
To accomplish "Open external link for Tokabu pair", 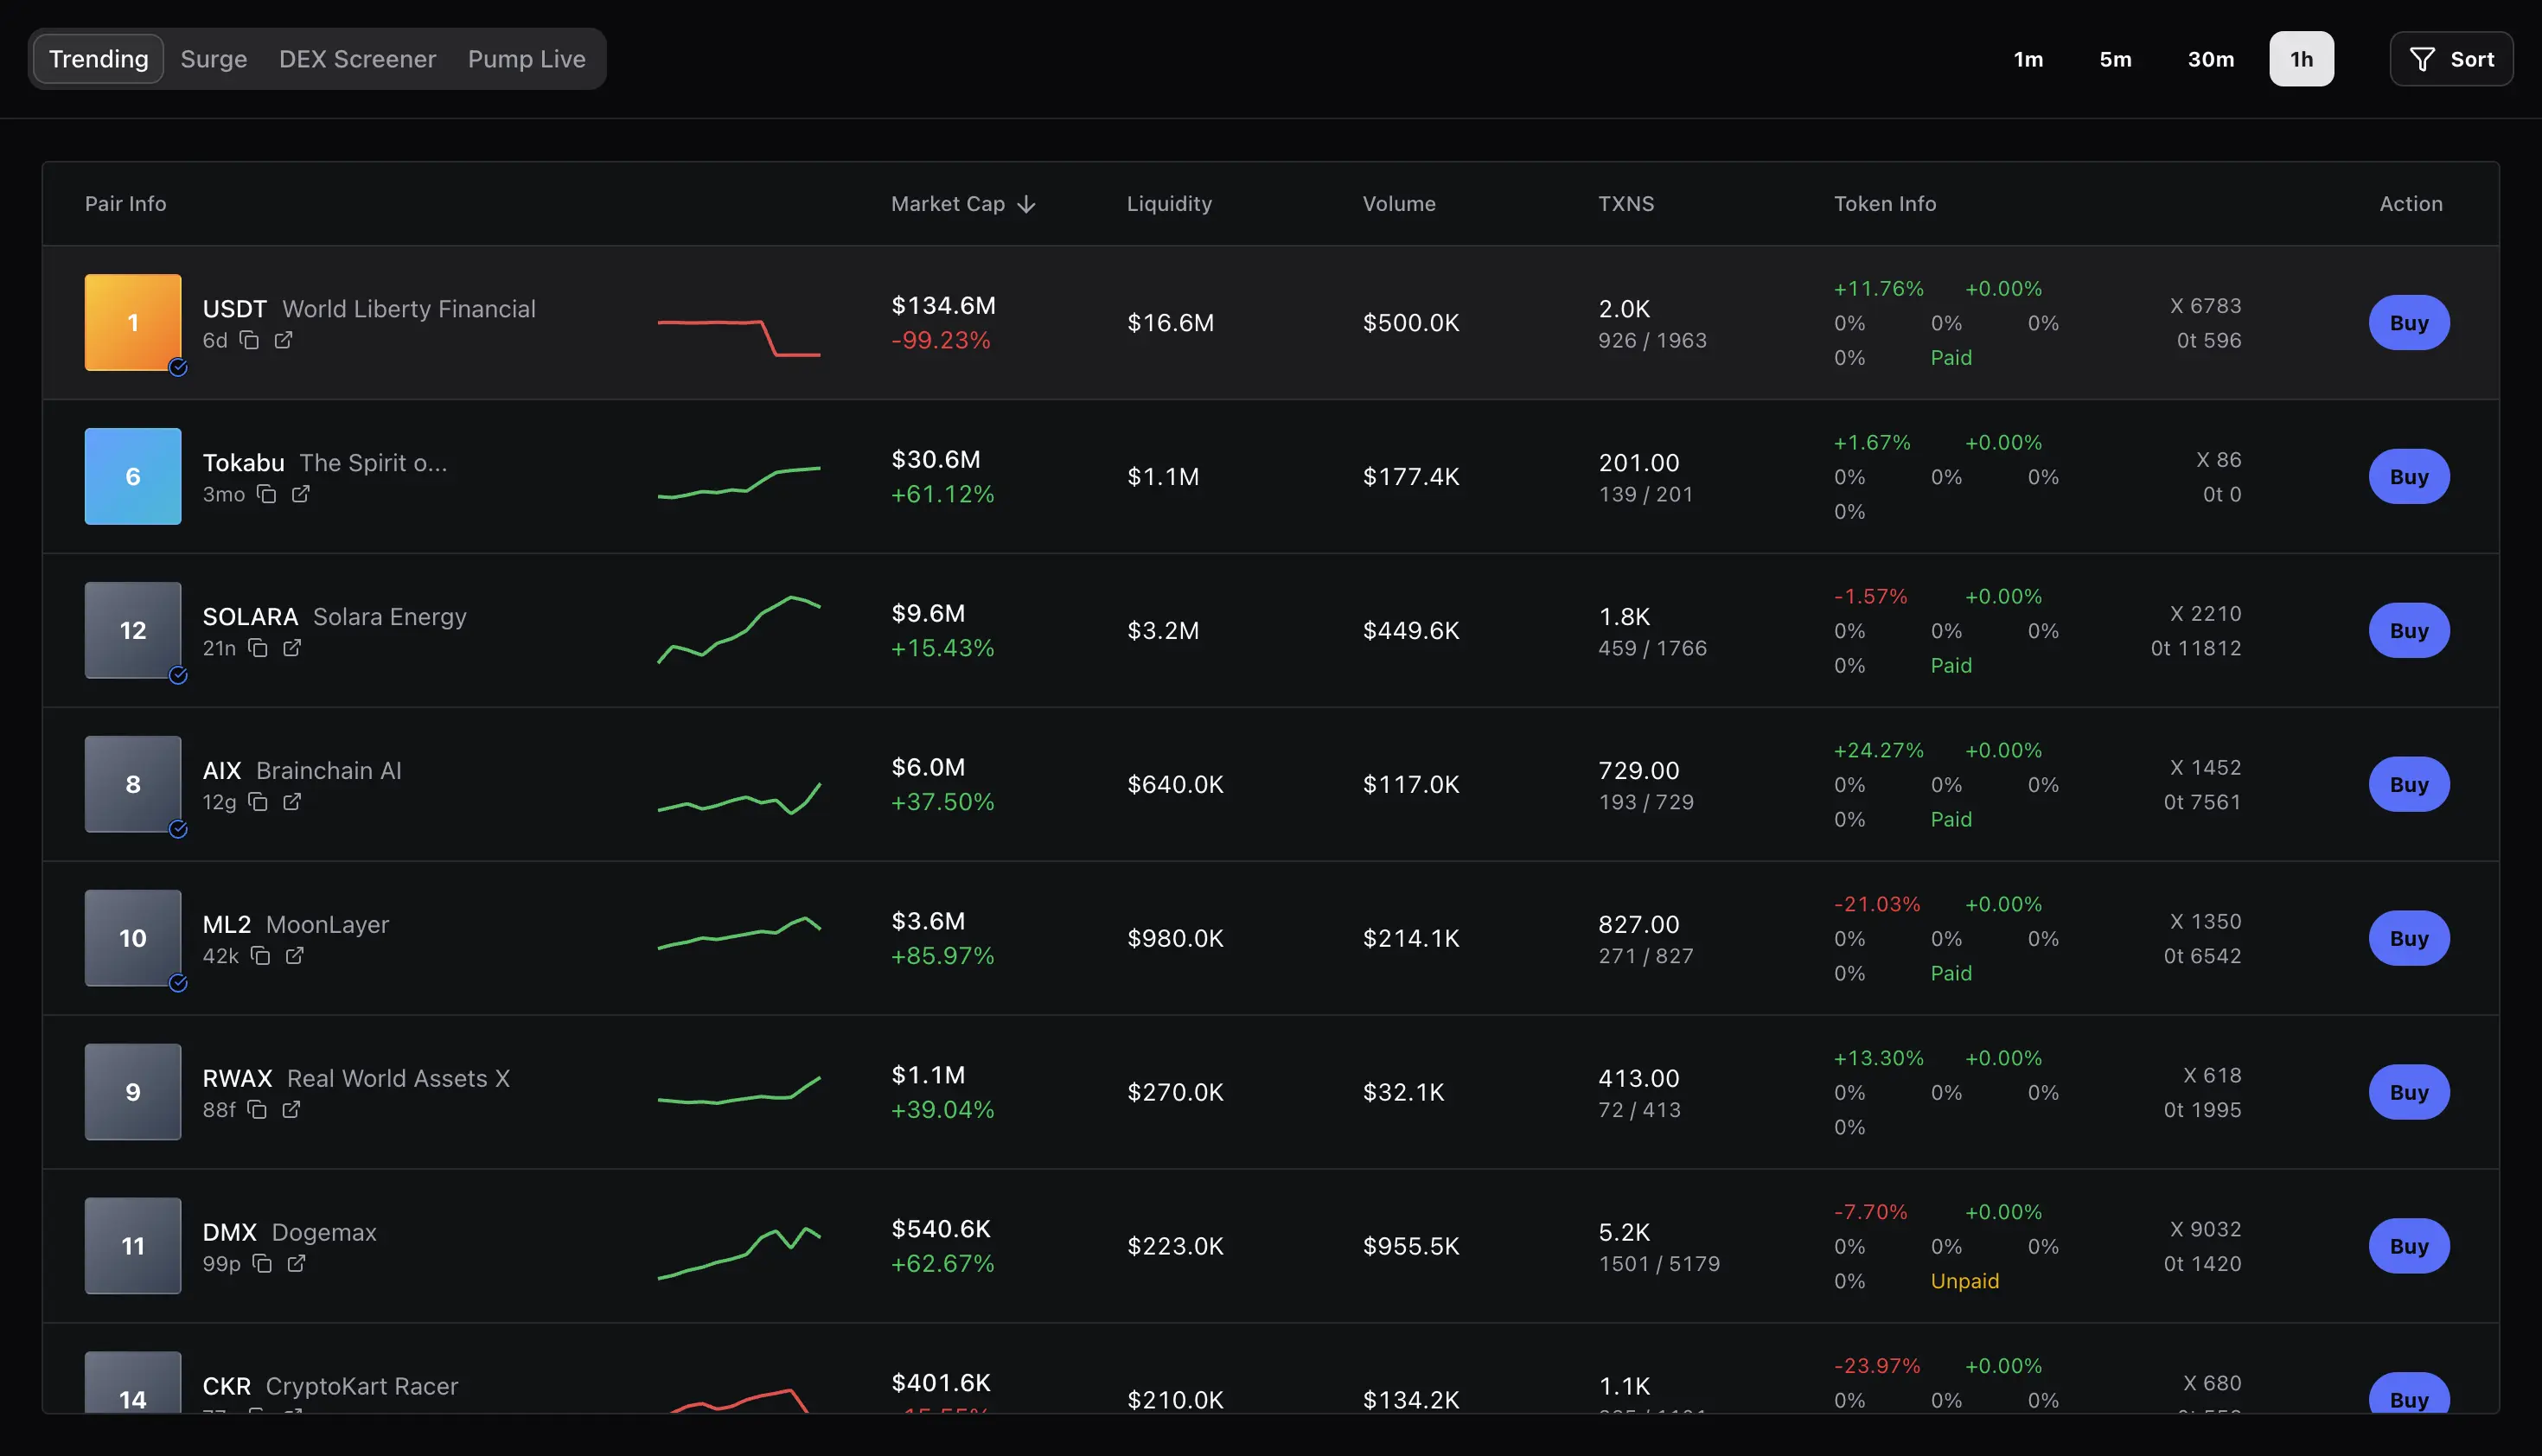I will (x=301, y=494).
